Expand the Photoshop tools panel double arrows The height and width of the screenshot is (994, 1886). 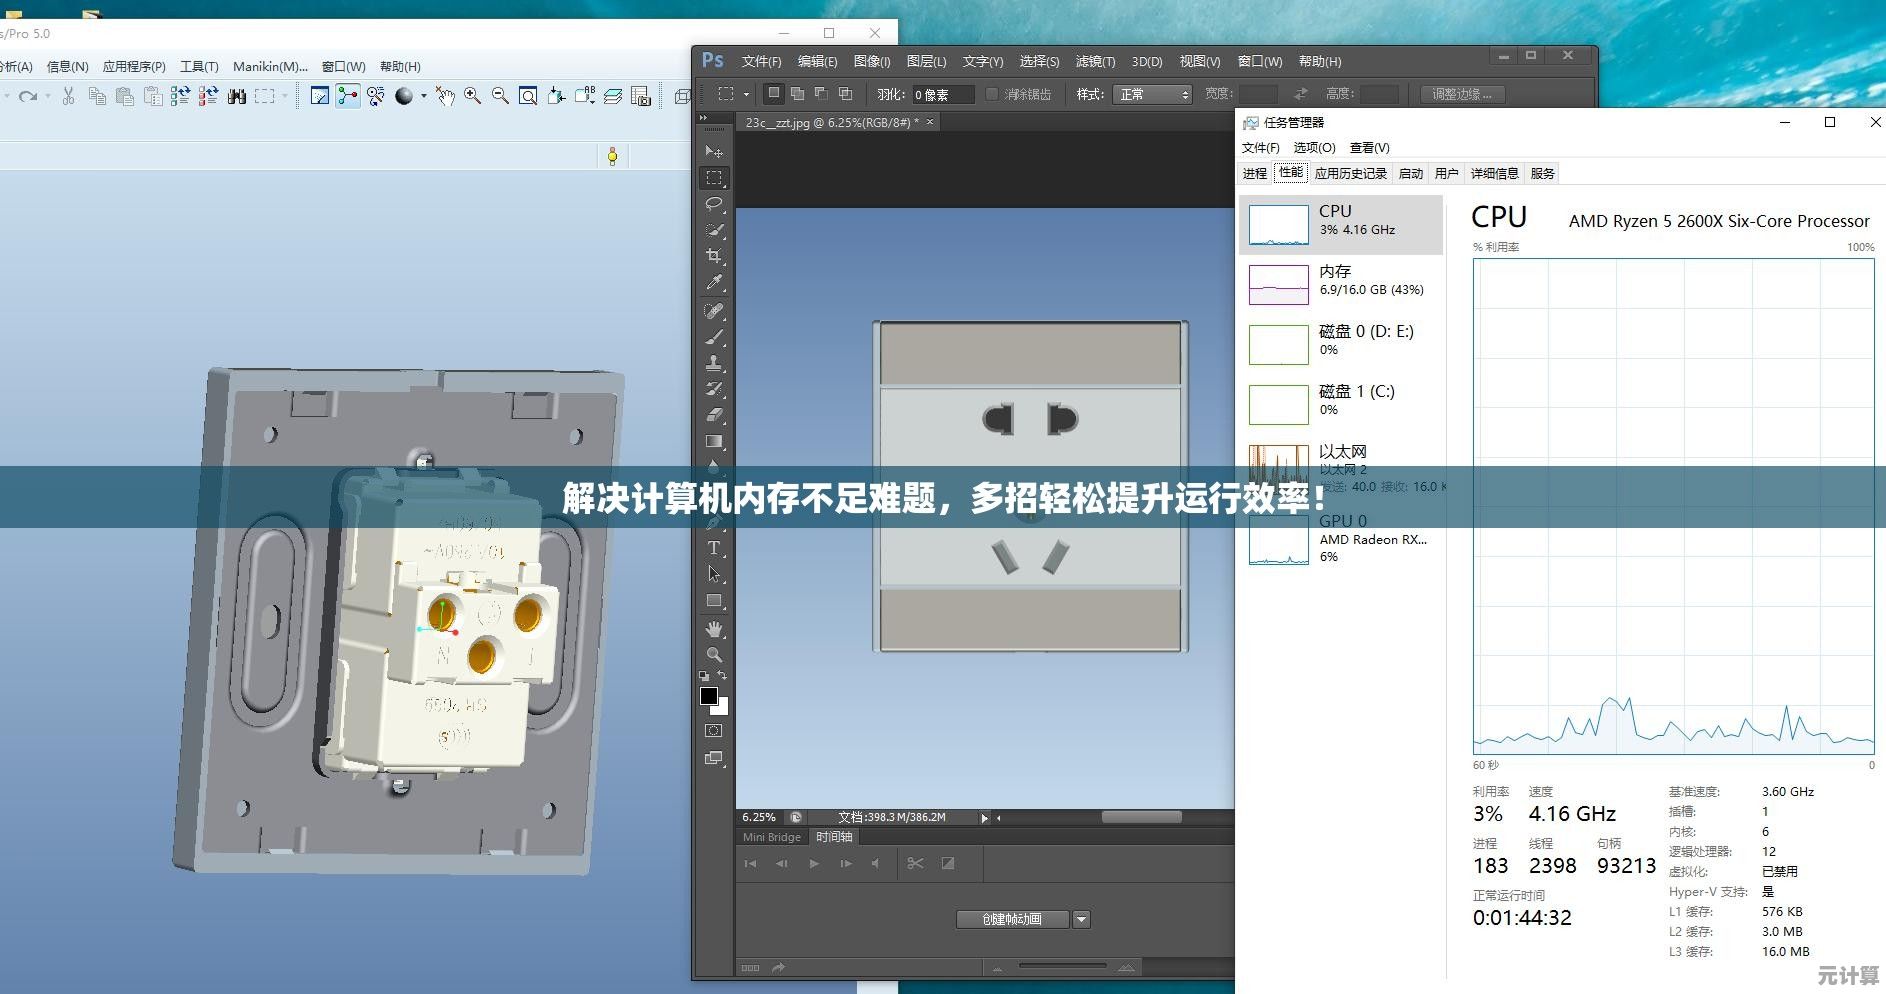coord(703,118)
